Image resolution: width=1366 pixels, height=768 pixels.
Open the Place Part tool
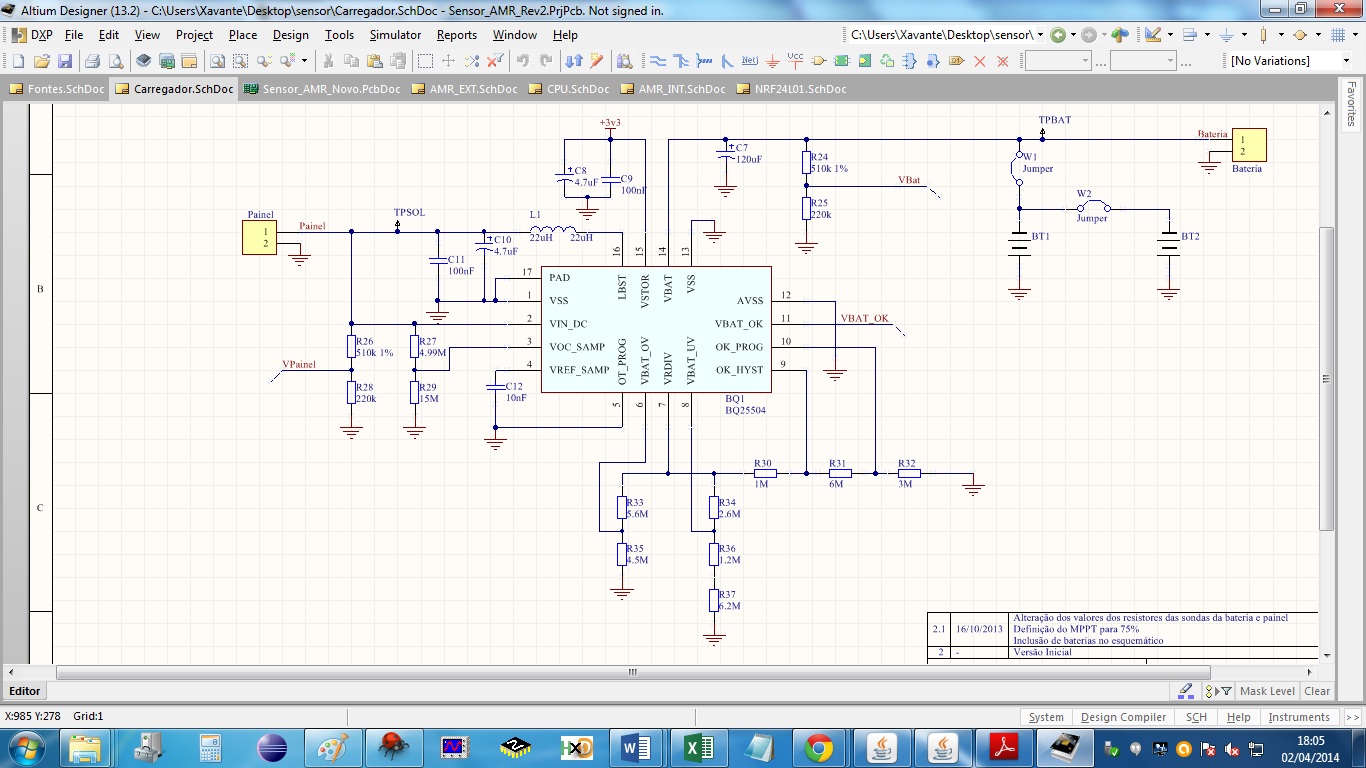[x=818, y=60]
